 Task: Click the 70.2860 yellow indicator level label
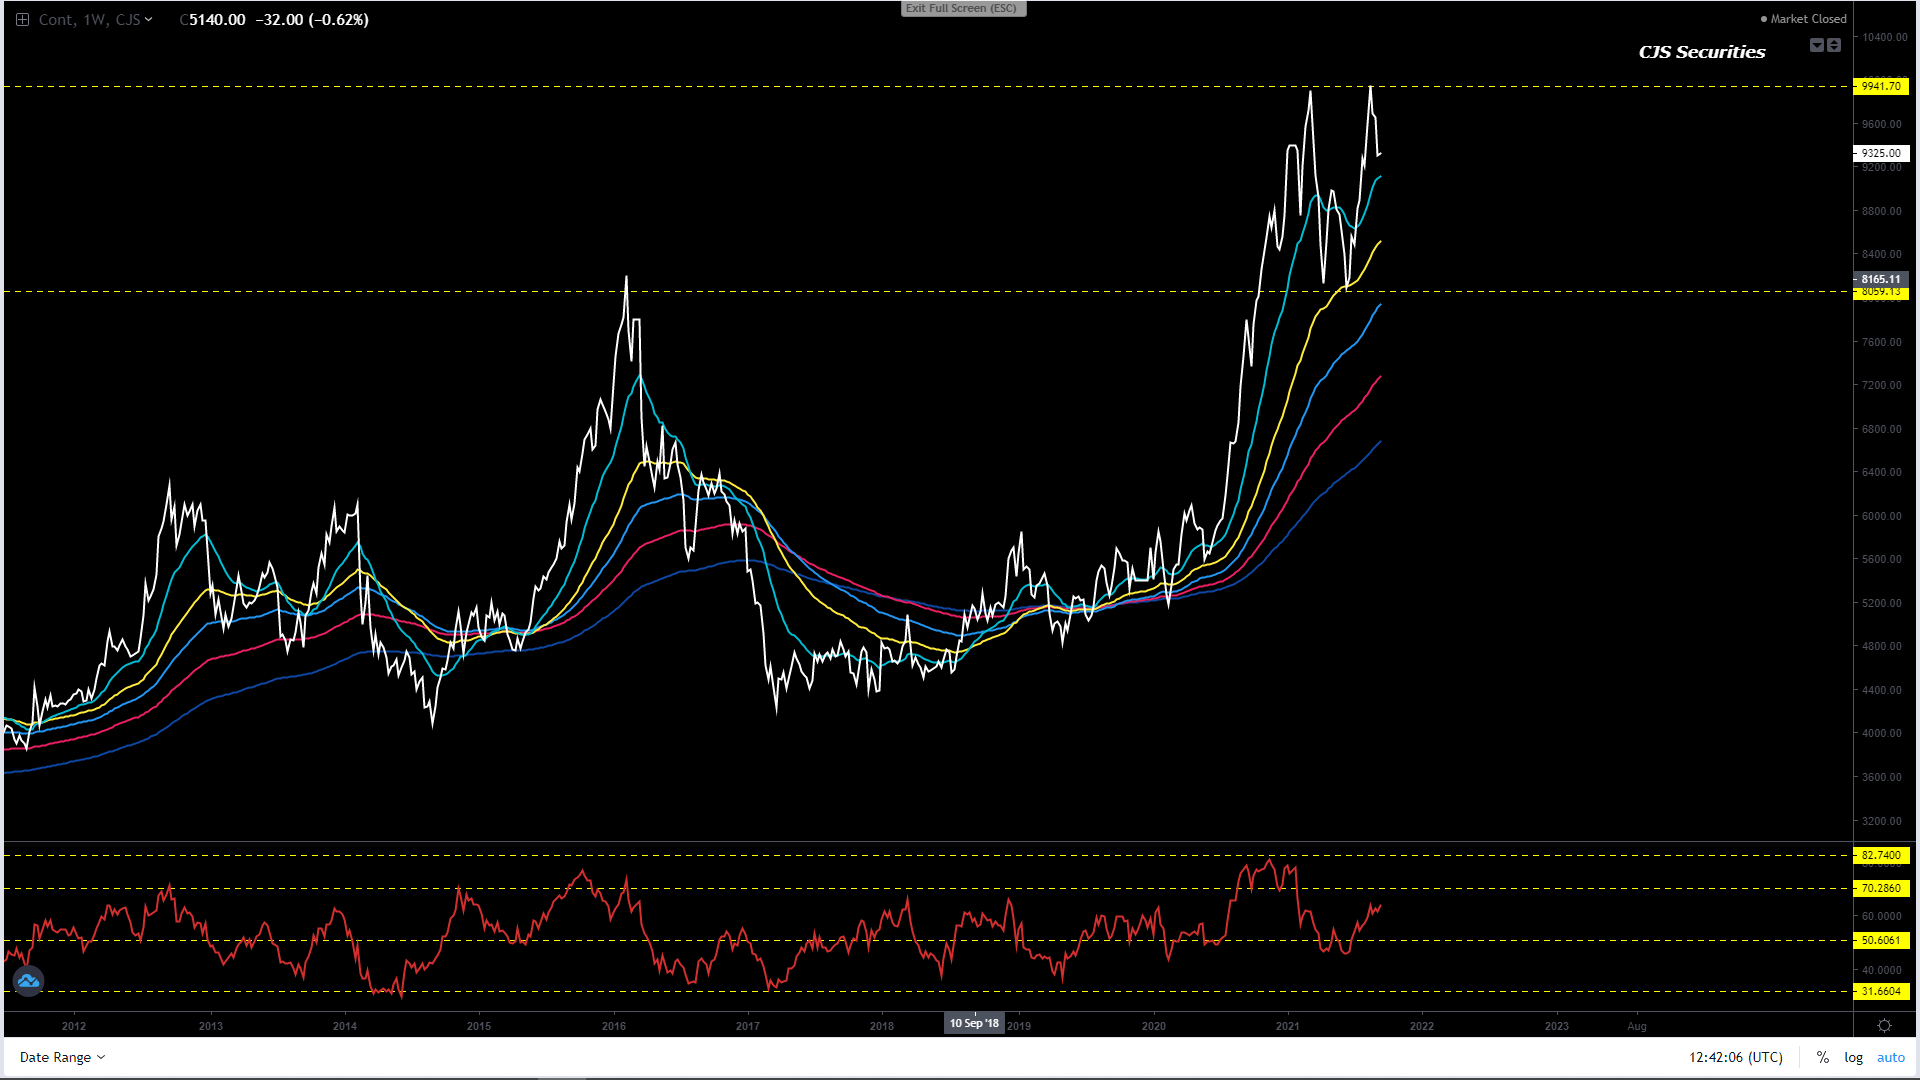point(1880,888)
